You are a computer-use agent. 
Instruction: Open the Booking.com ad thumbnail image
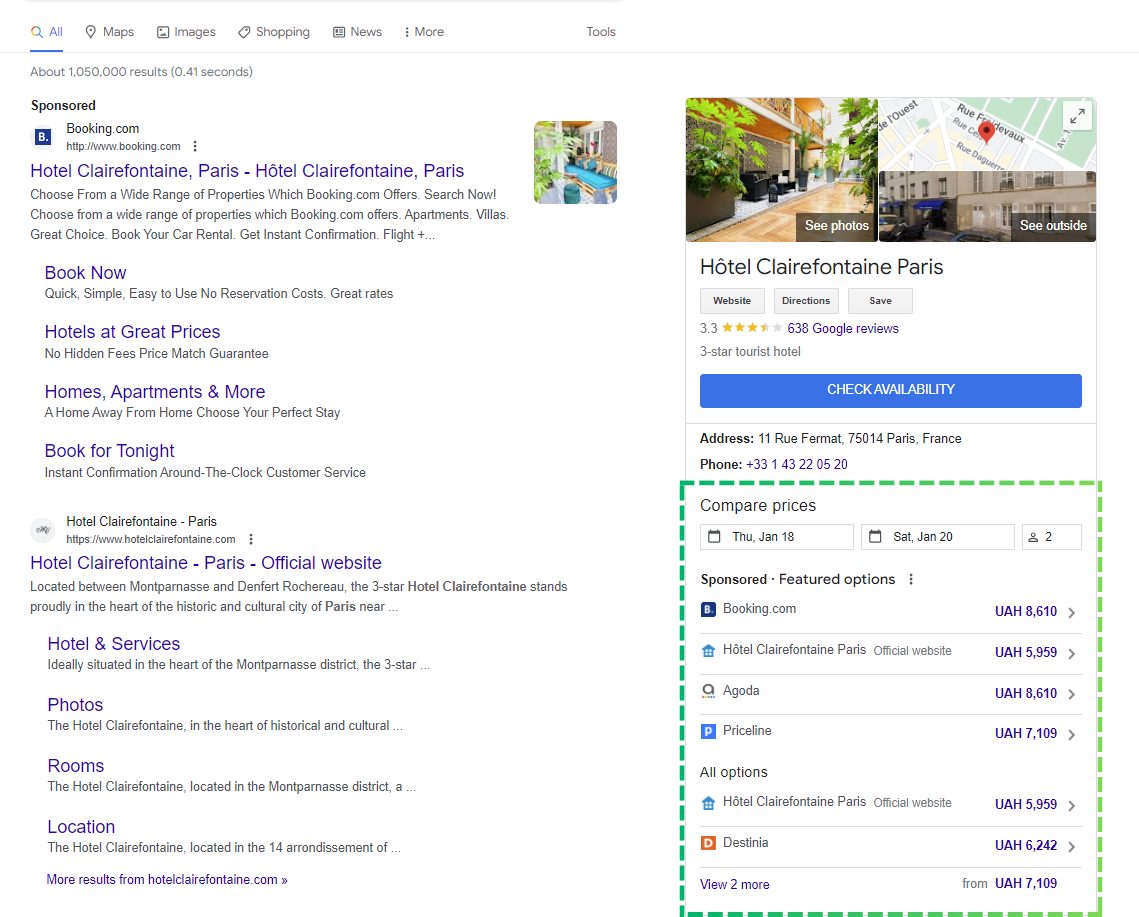click(x=575, y=162)
